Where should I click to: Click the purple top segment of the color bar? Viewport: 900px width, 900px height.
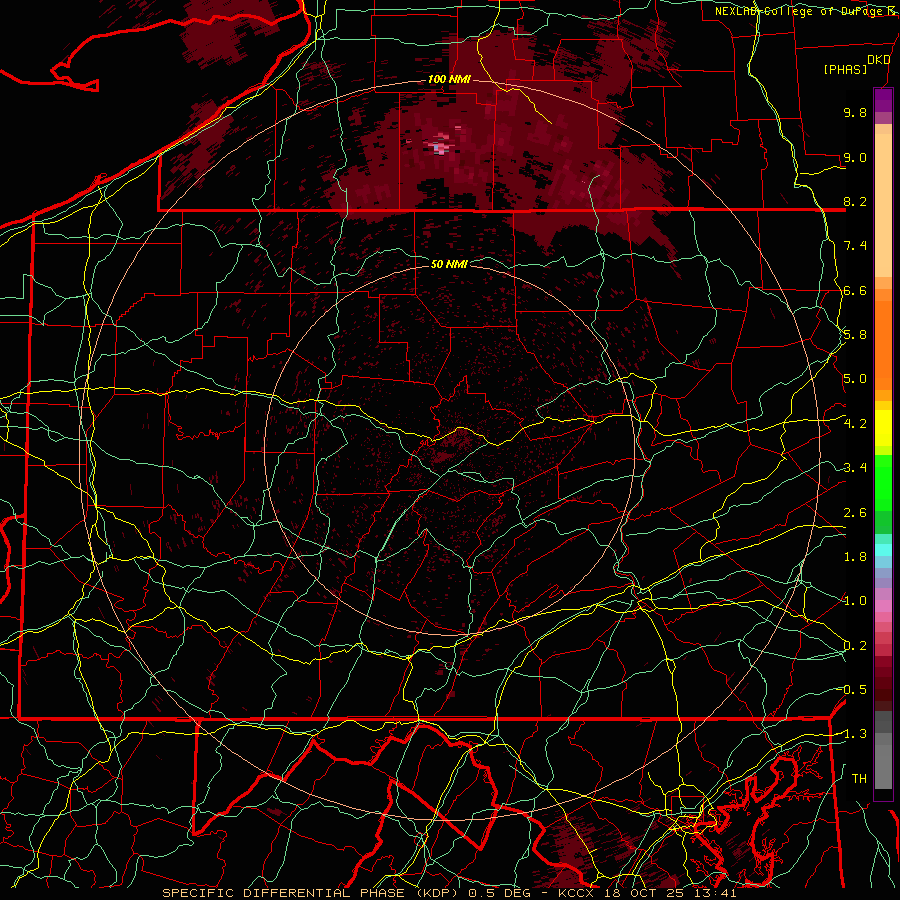point(883,100)
